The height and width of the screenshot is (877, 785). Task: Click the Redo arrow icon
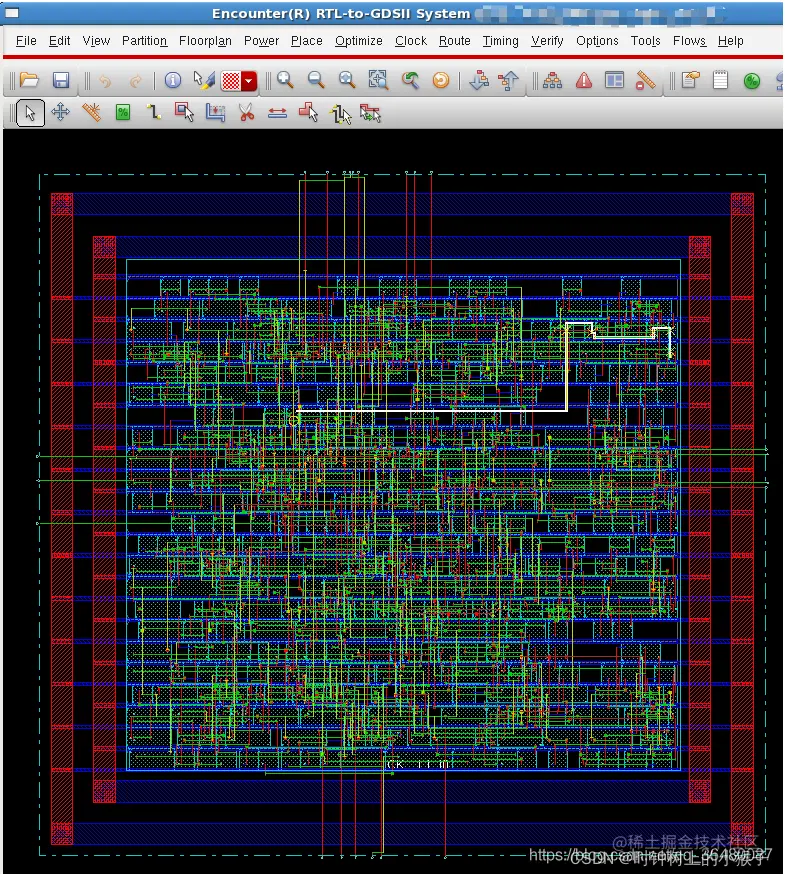(x=135, y=81)
